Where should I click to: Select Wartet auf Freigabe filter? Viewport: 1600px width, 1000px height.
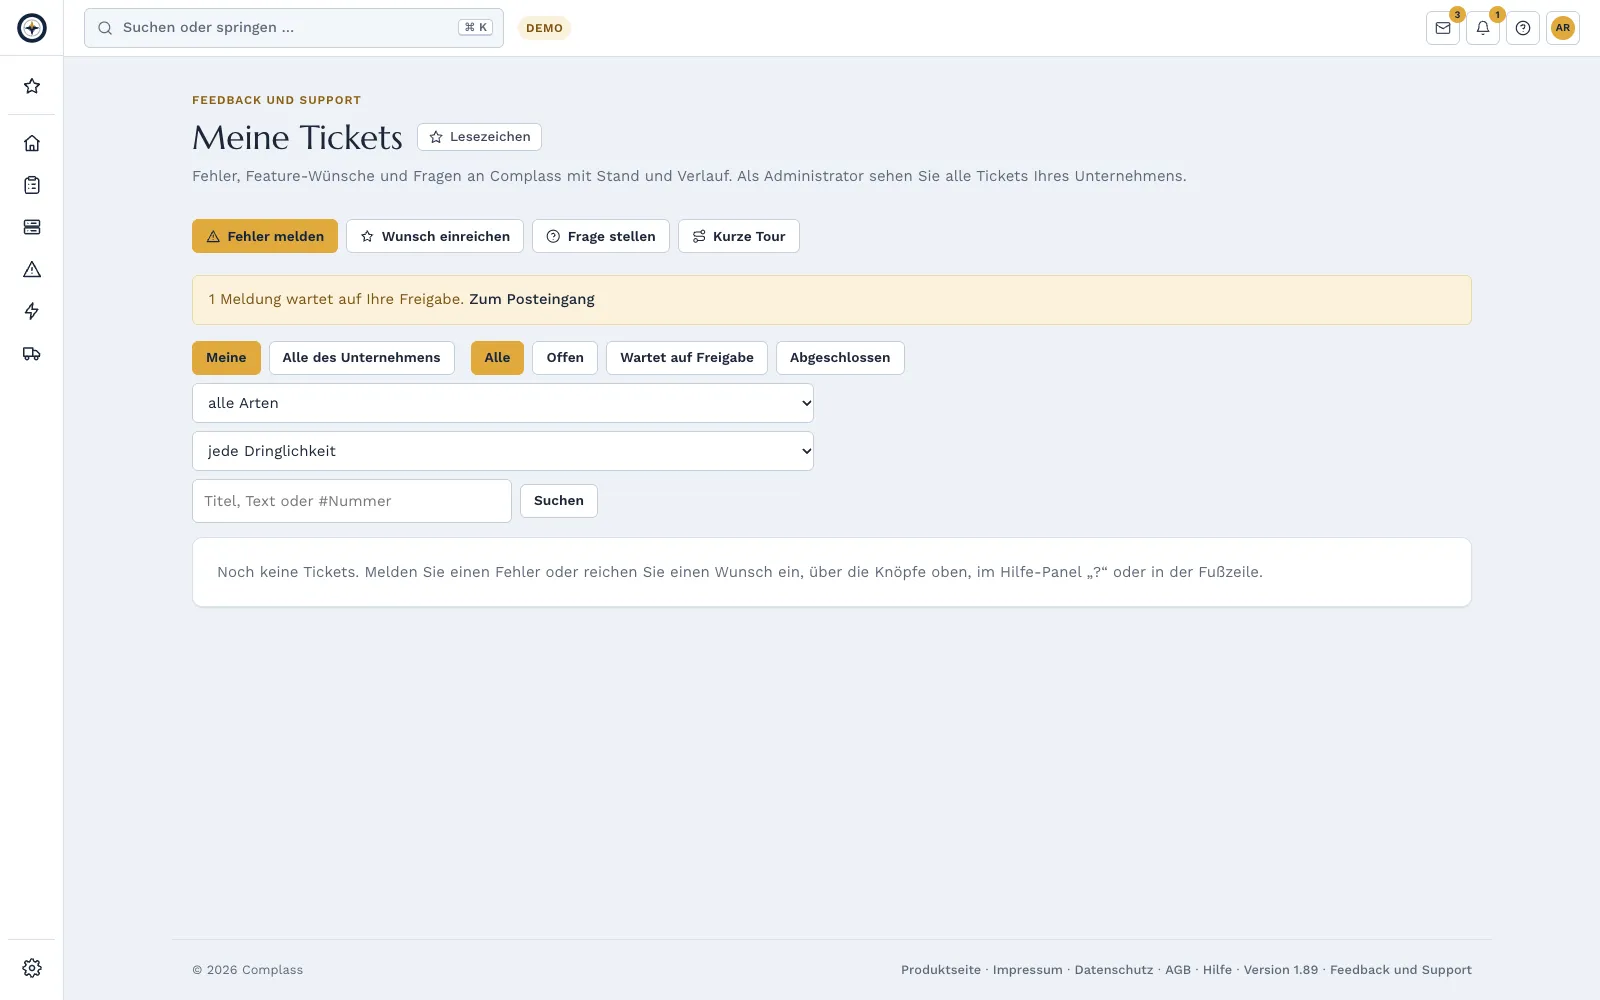[x=687, y=358]
